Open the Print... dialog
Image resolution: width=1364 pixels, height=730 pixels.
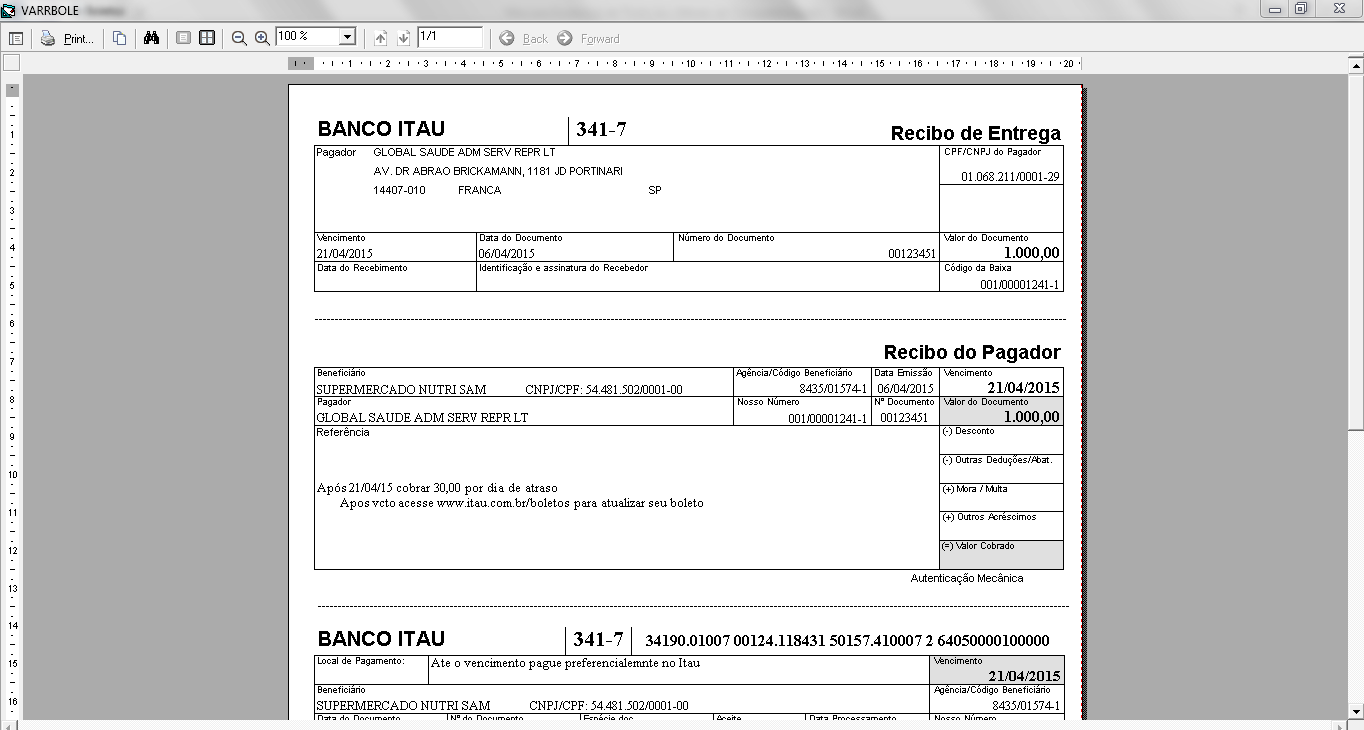click(67, 38)
